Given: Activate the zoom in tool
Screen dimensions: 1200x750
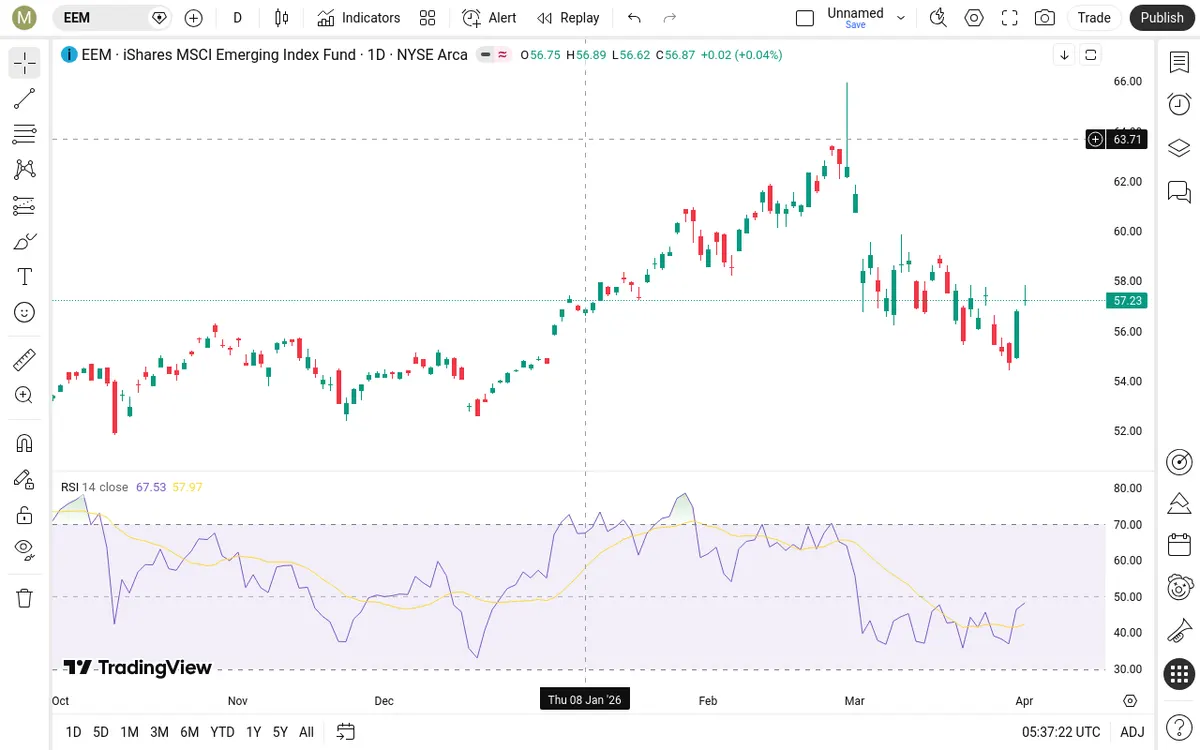Looking at the screenshot, I should coord(25,395).
